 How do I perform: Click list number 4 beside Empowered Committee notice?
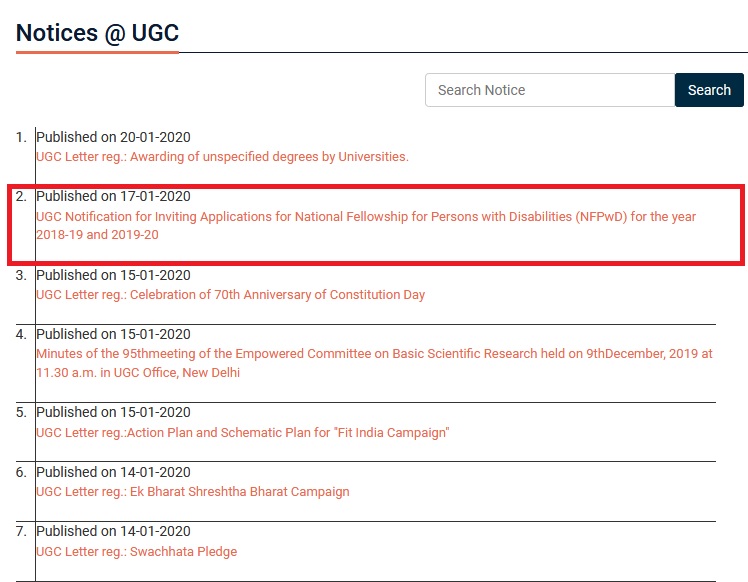(x=21, y=334)
